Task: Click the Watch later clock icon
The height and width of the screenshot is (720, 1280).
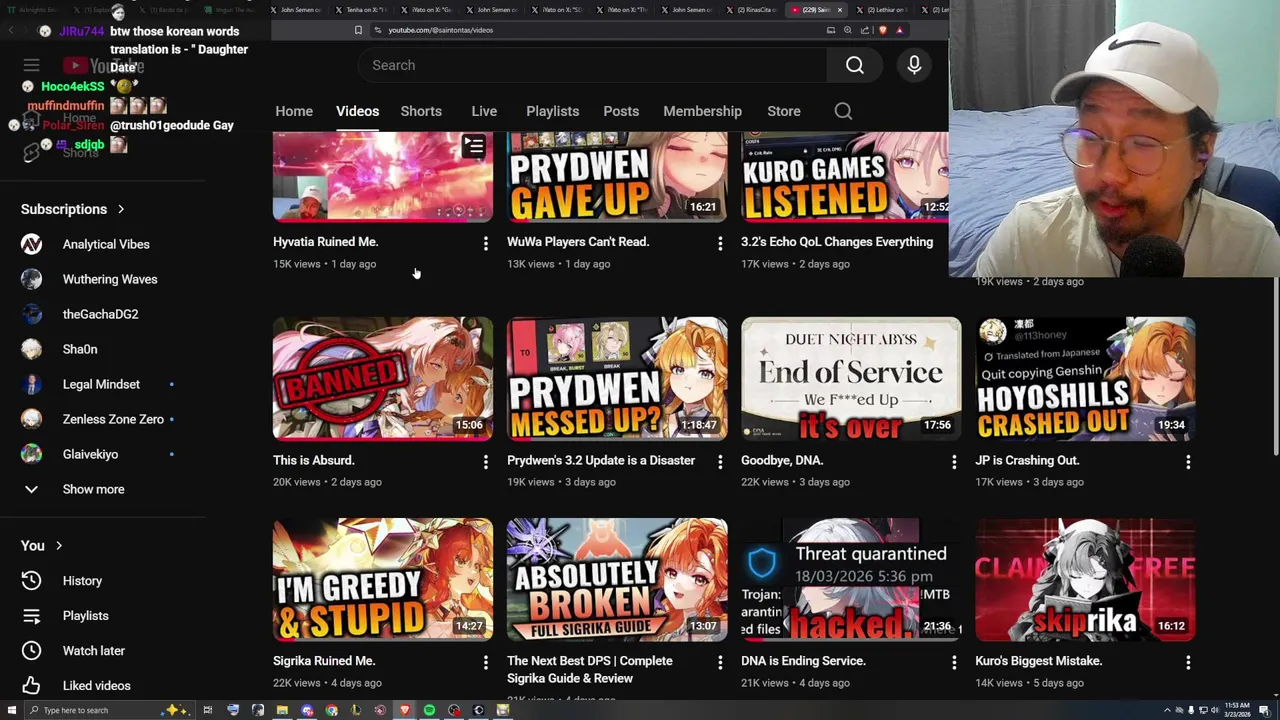Action: [31, 650]
